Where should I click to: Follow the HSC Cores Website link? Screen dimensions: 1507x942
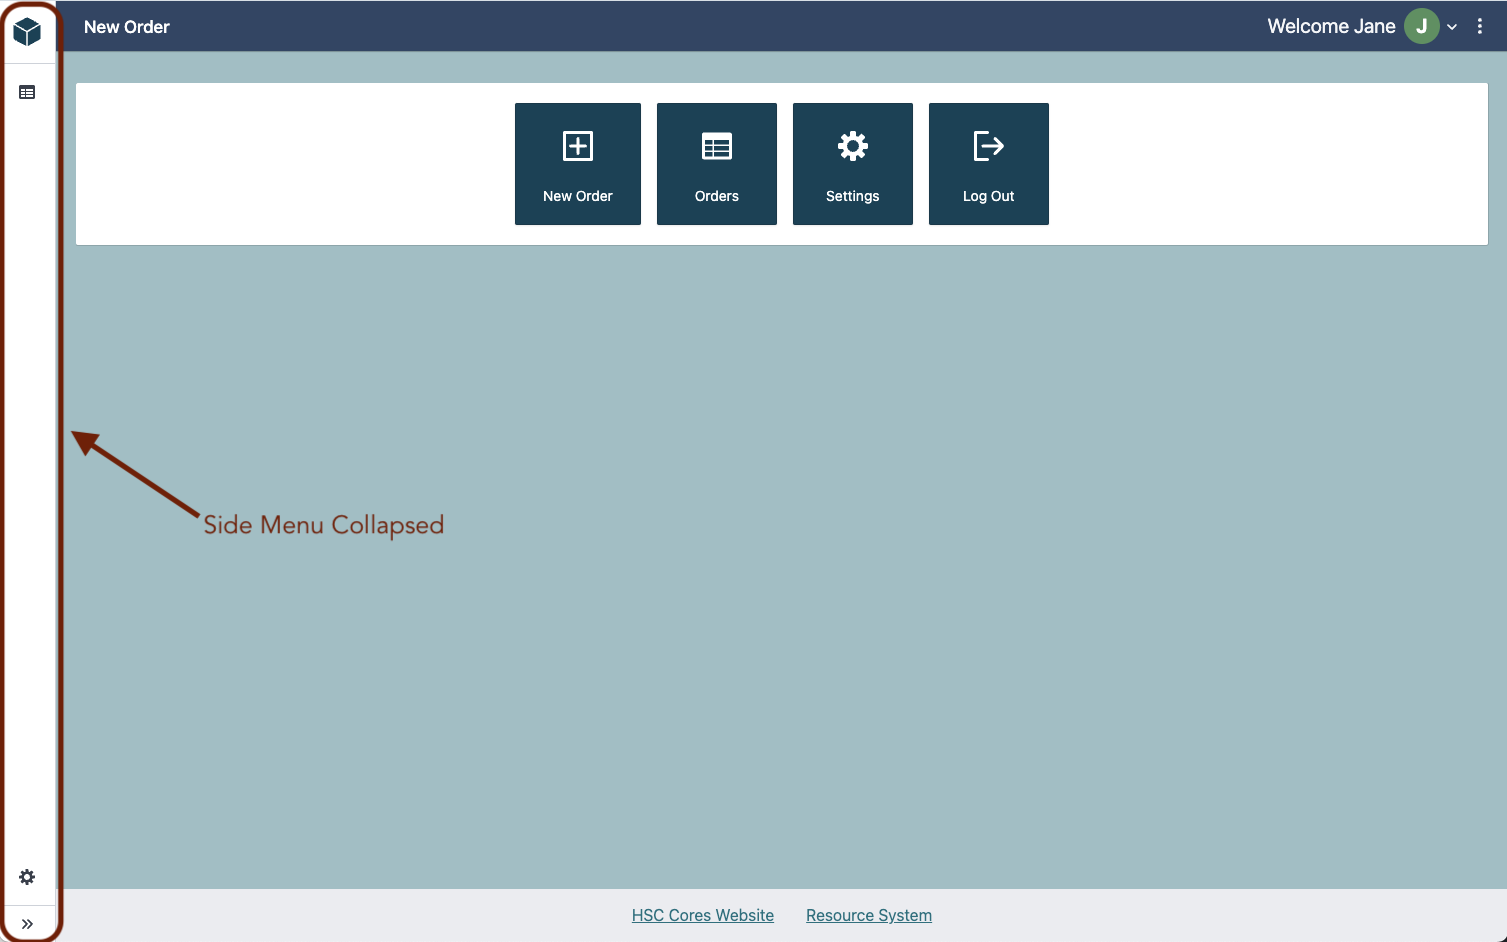703,915
